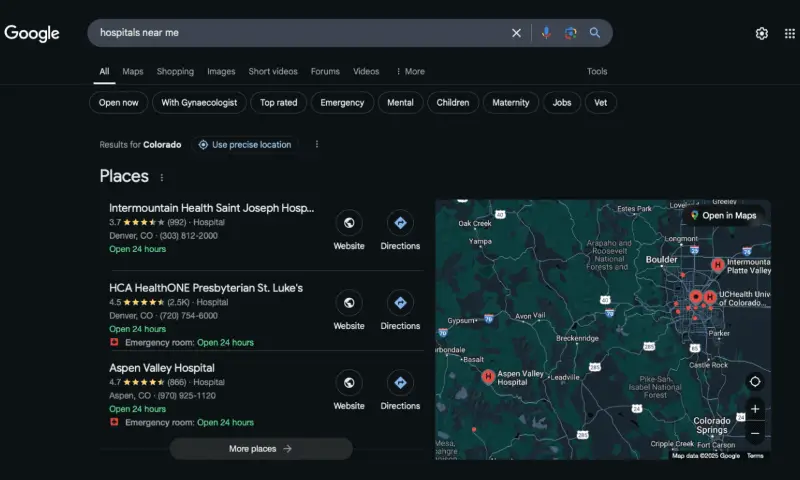Image resolution: width=800 pixels, height=480 pixels.
Task: Open Google Lens image search icon
Action: pos(570,33)
